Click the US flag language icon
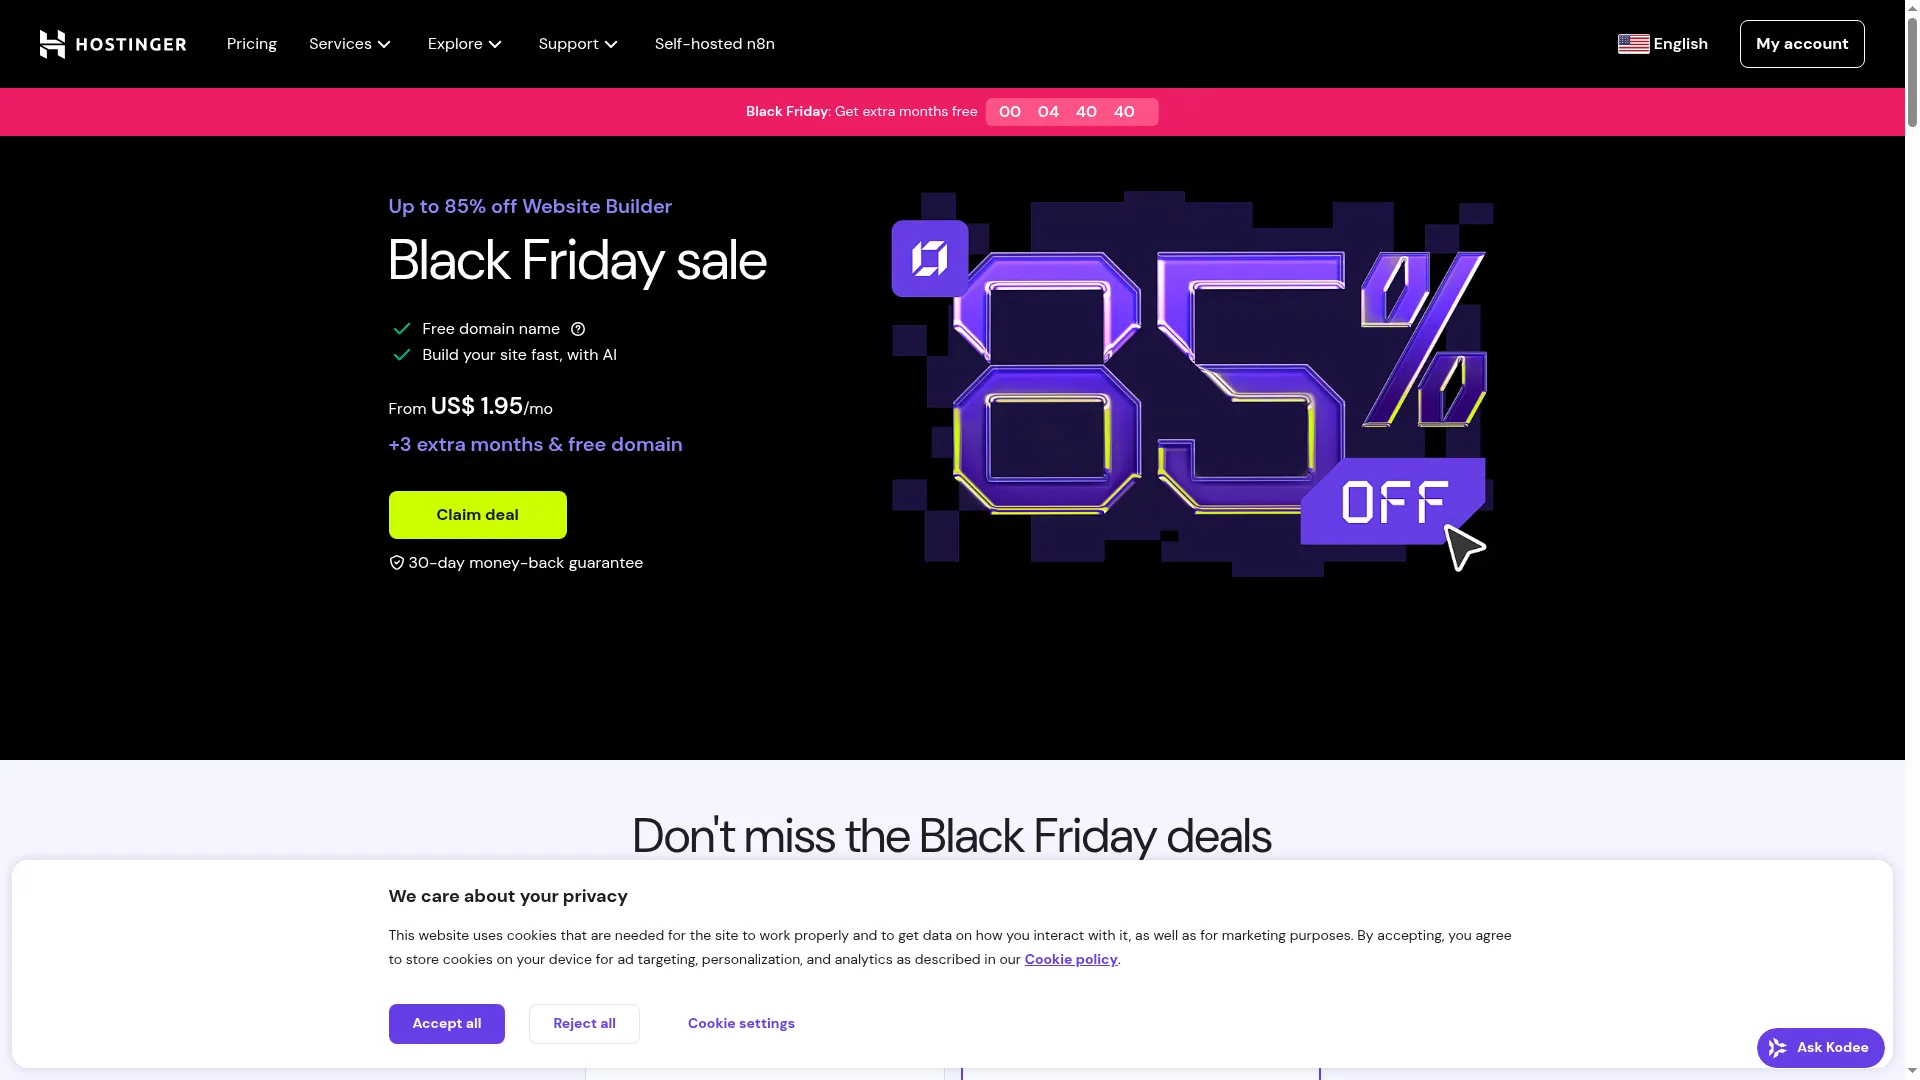The image size is (1920, 1080). tap(1633, 44)
